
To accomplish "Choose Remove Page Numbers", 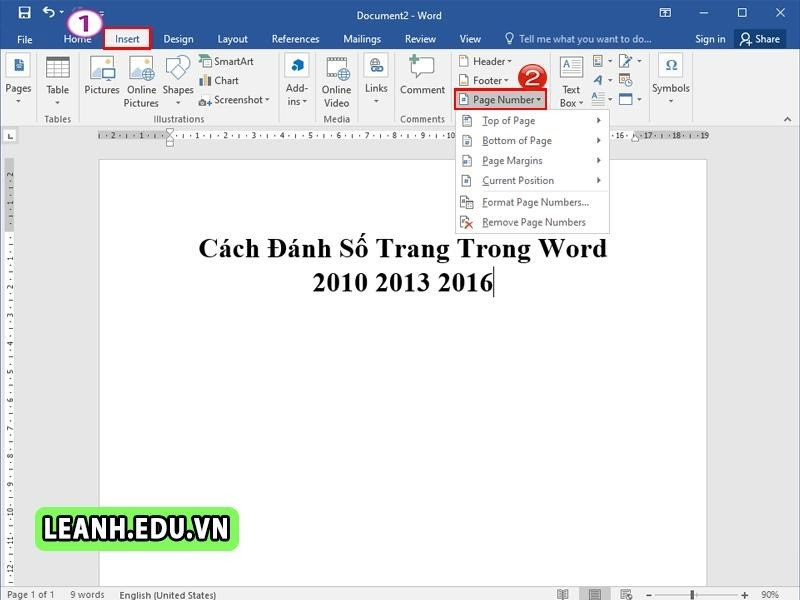I will tap(532, 222).
